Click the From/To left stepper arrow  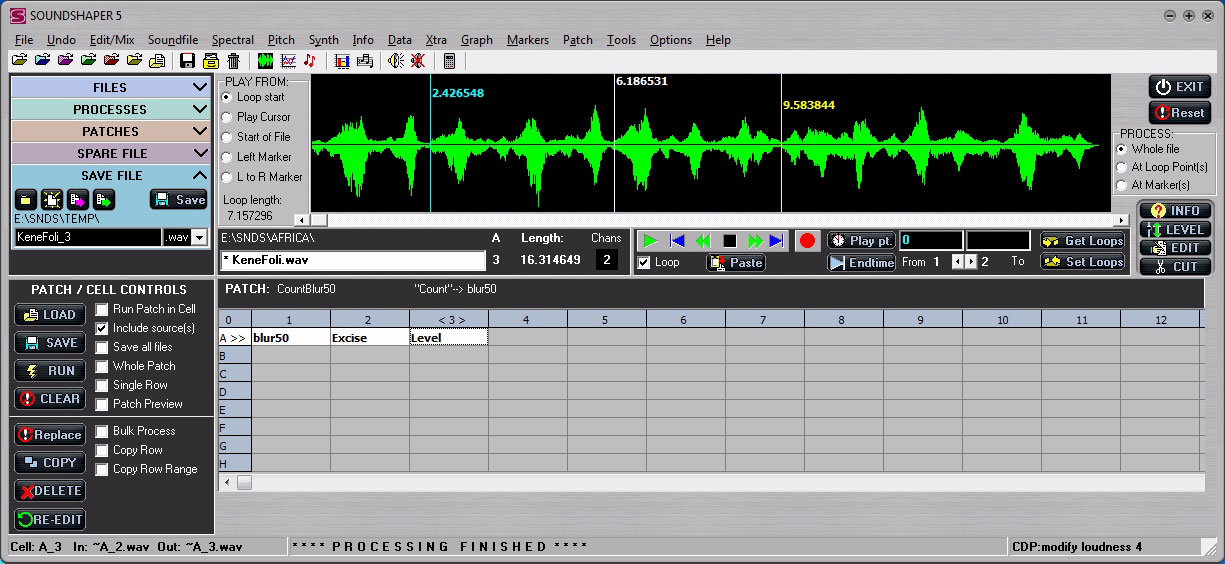[956, 262]
